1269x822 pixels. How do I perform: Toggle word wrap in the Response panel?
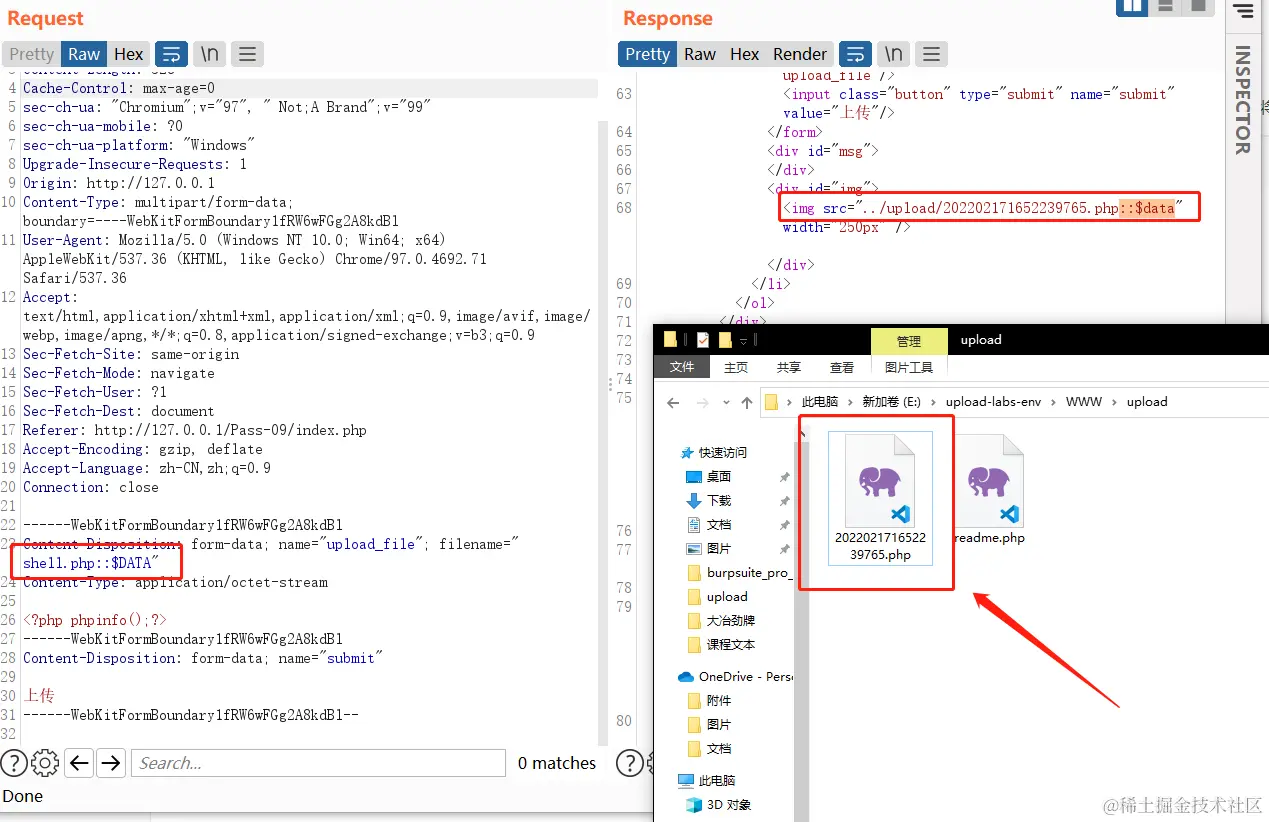click(x=855, y=54)
